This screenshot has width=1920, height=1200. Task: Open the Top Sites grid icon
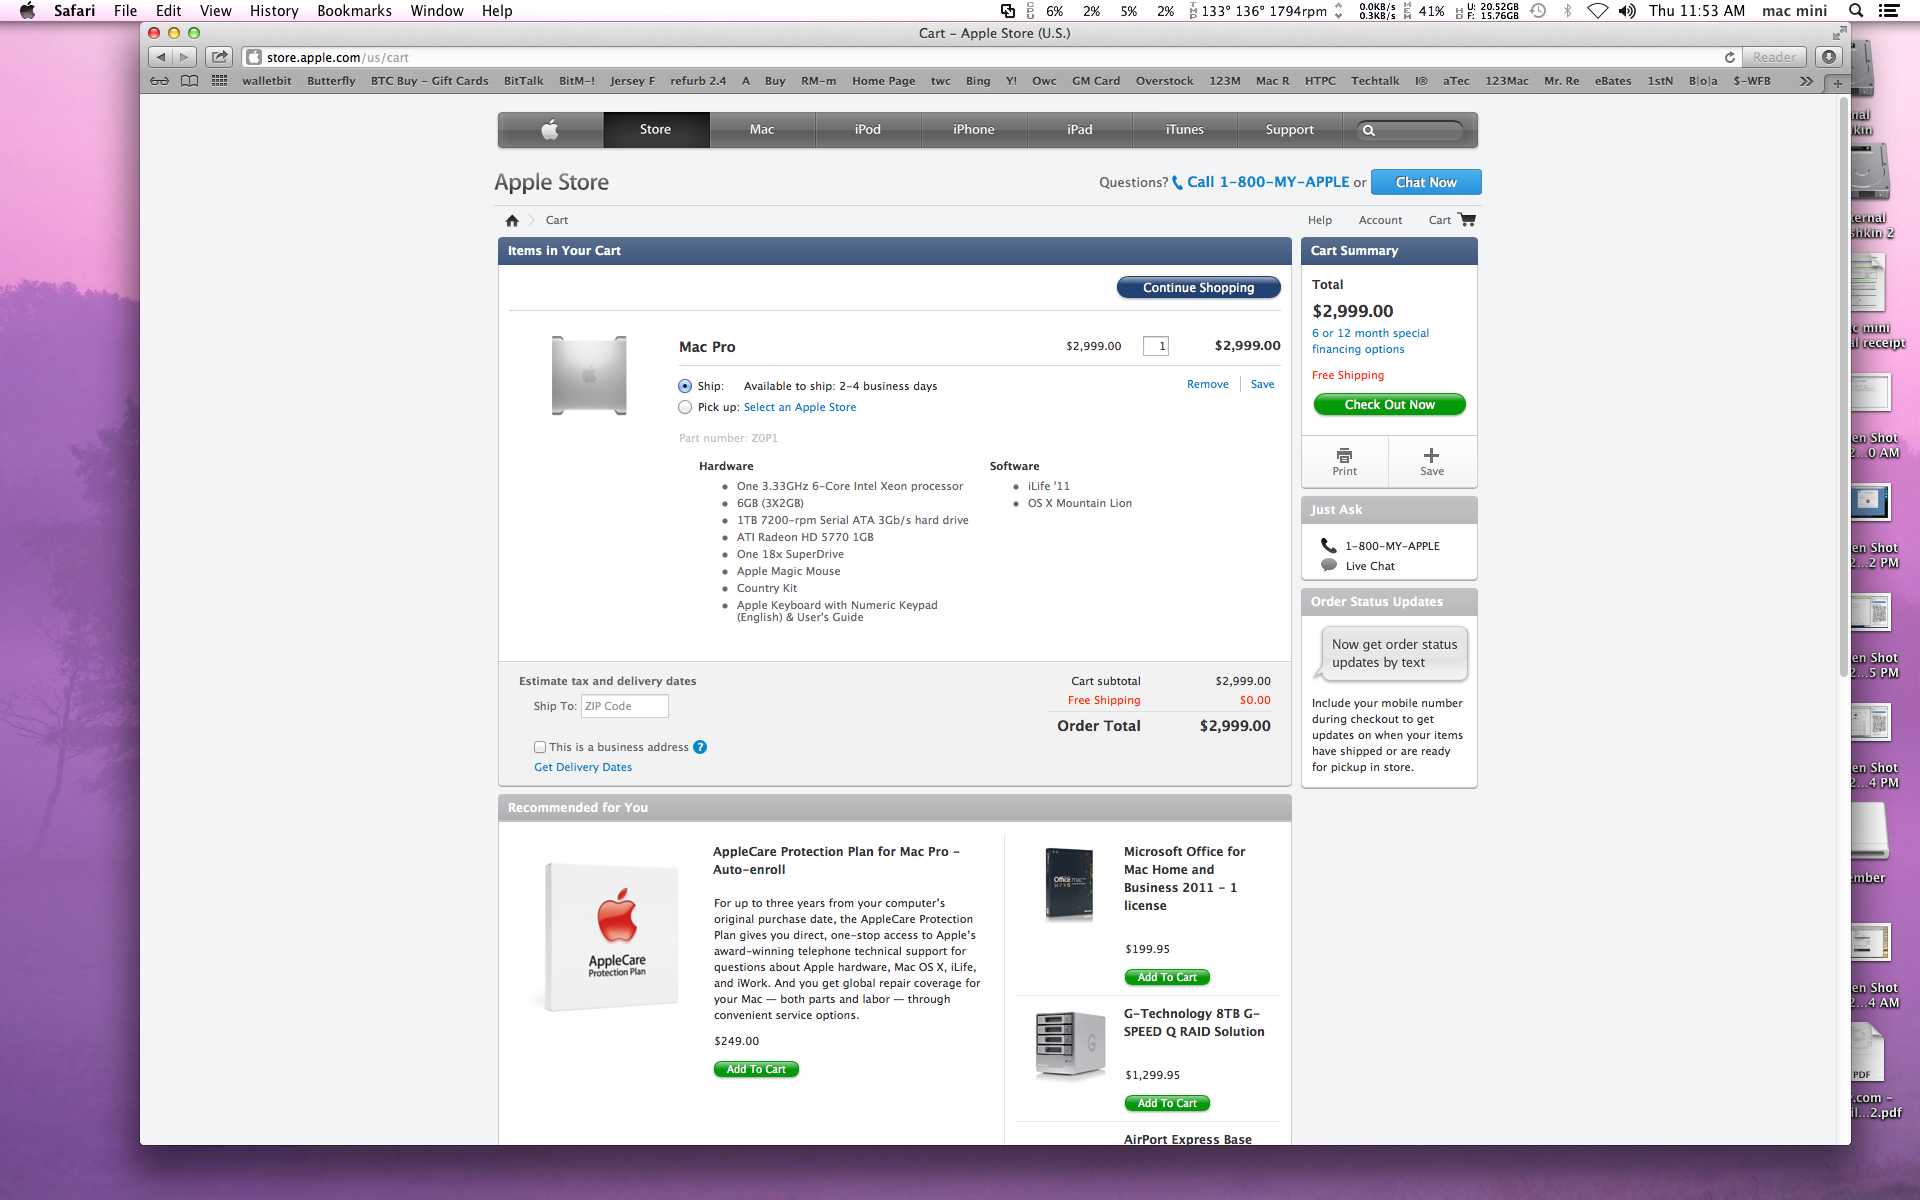point(219,81)
